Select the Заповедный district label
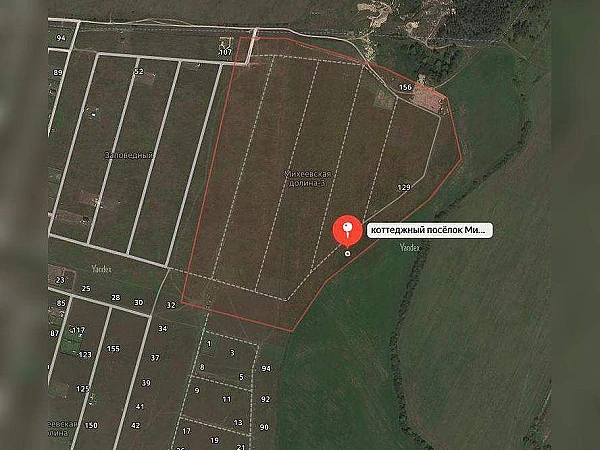This screenshot has height=450, width=600. [x=129, y=155]
